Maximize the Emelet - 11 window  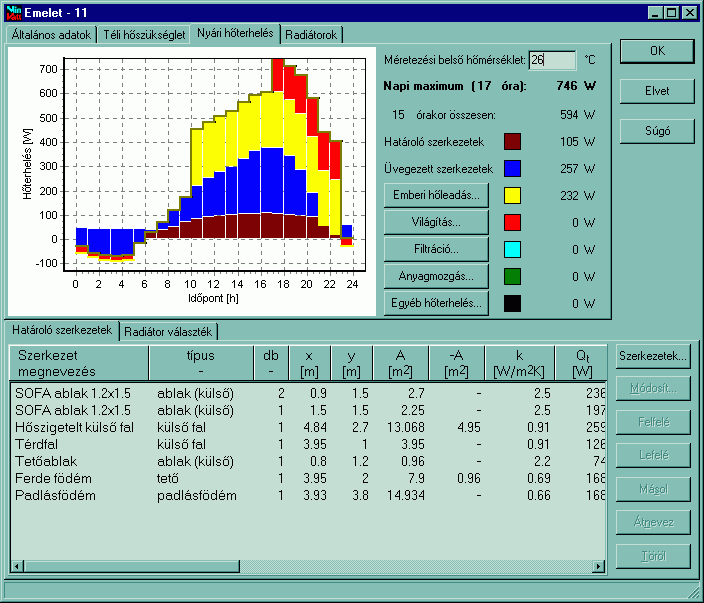point(671,13)
